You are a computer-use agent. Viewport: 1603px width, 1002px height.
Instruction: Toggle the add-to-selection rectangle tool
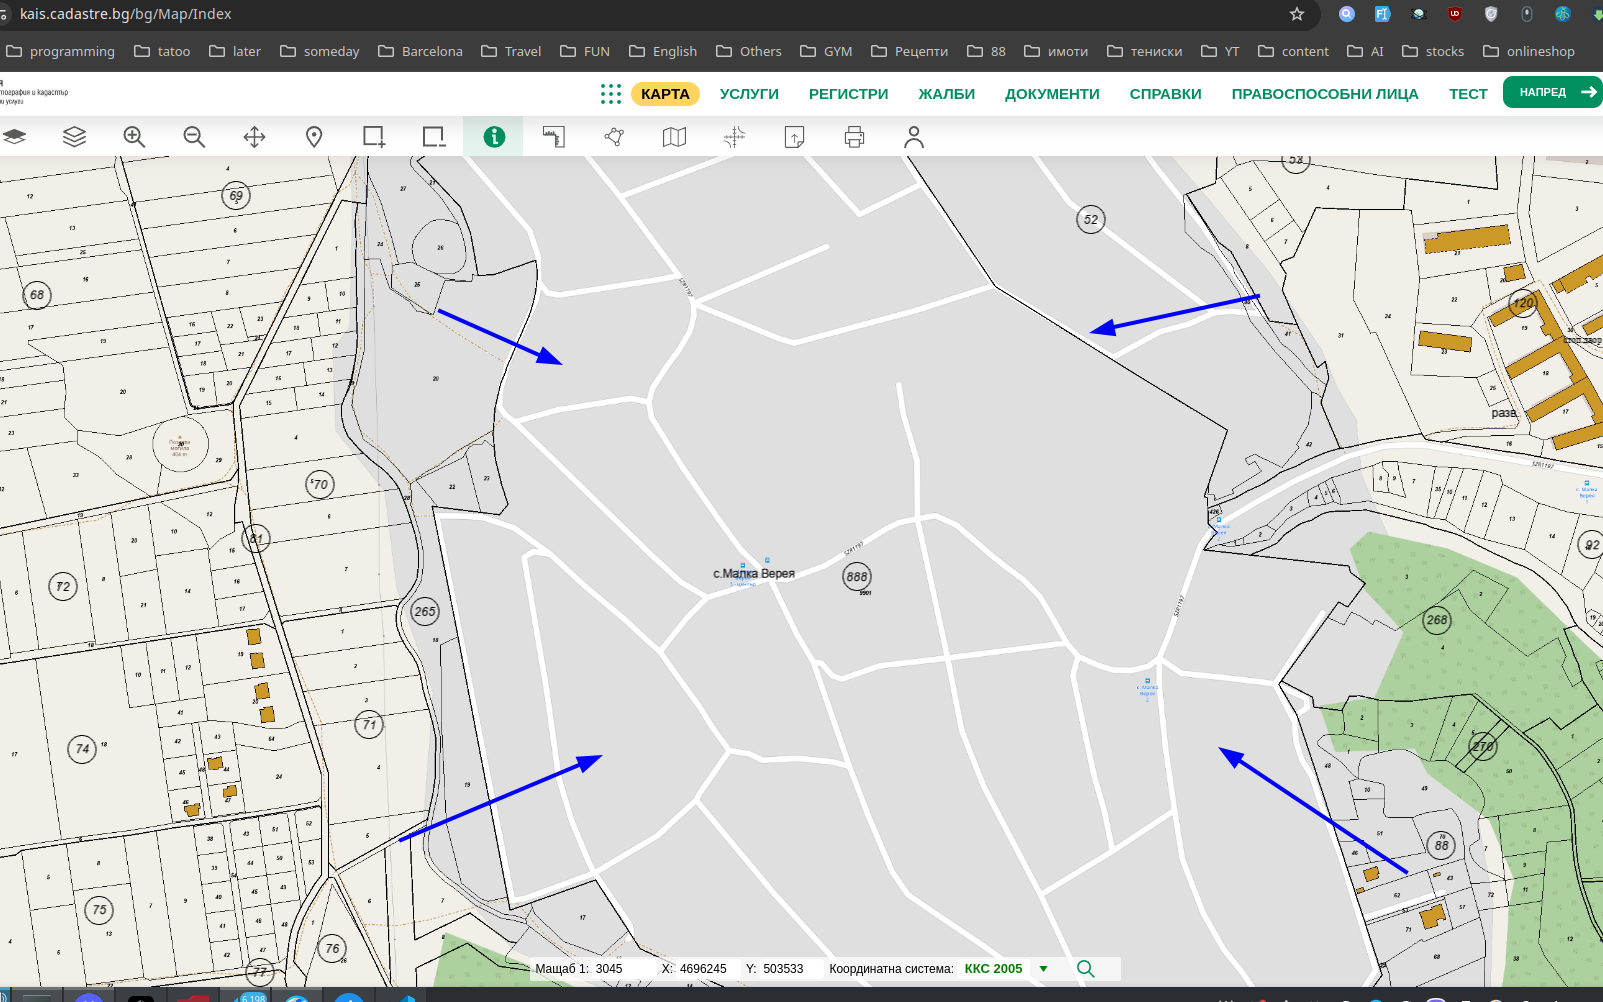[374, 137]
